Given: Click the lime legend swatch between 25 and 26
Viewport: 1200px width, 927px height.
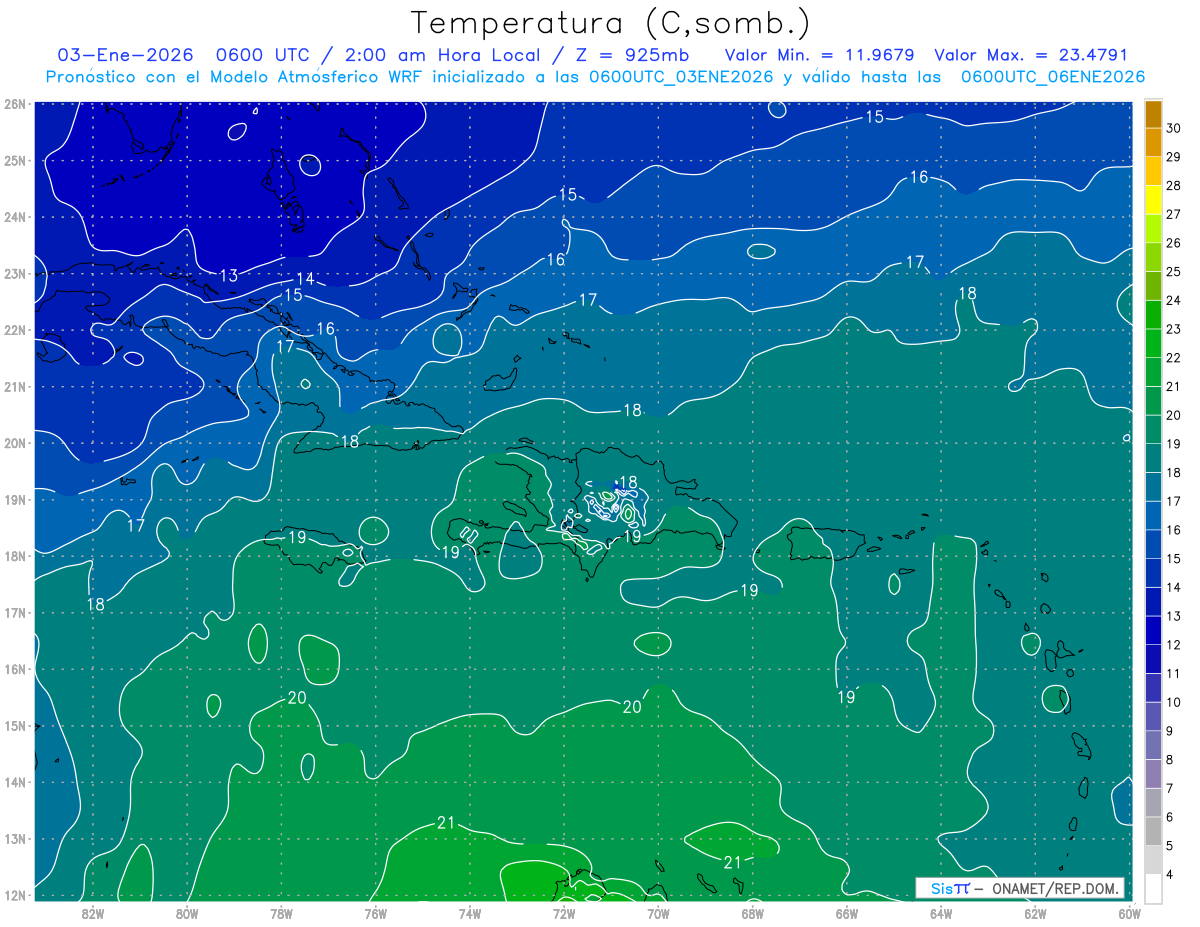Looking at the screenshot, I should [1153, 257].
